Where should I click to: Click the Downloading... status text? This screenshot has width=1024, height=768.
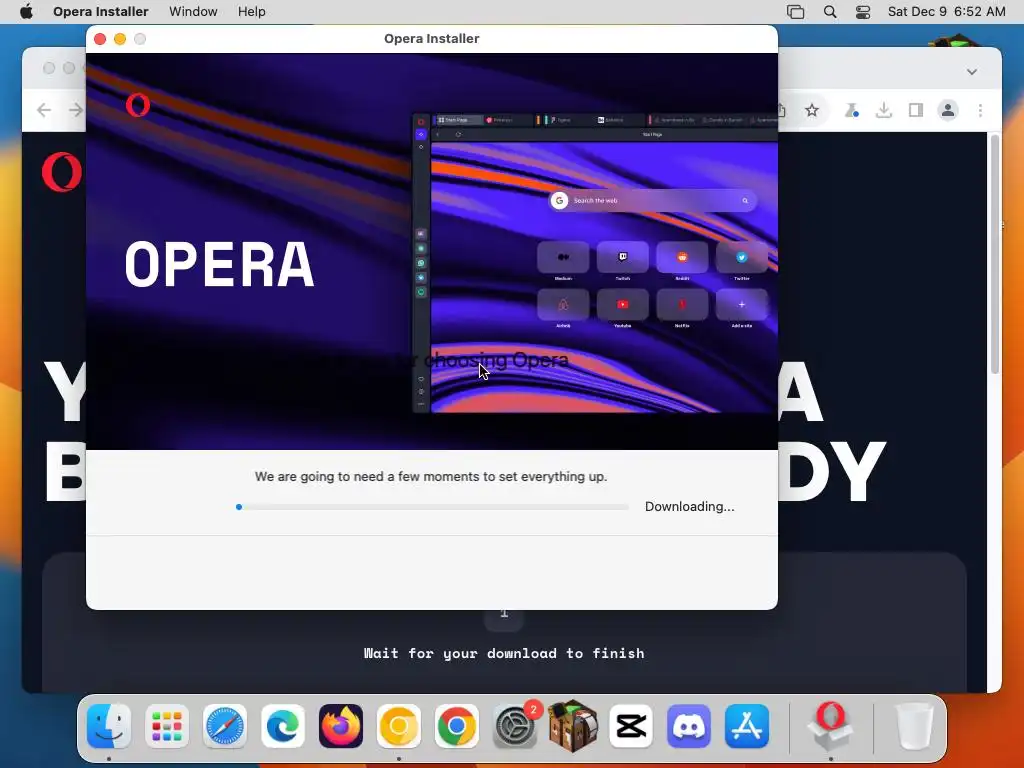pyautogui.click(x=689, y=507)
